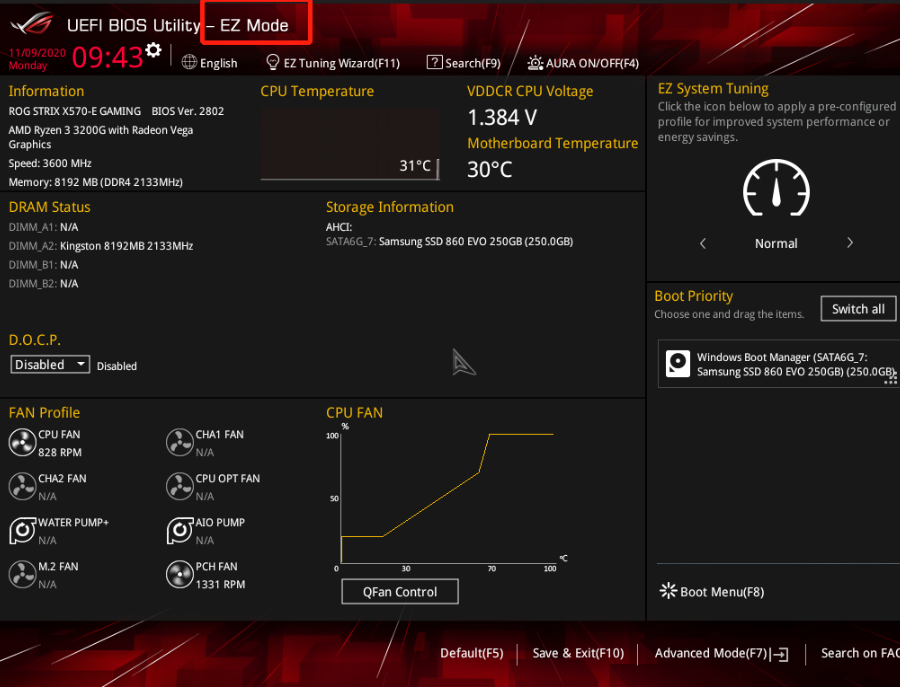
Task: Open QFan Control
Action: 400,592
